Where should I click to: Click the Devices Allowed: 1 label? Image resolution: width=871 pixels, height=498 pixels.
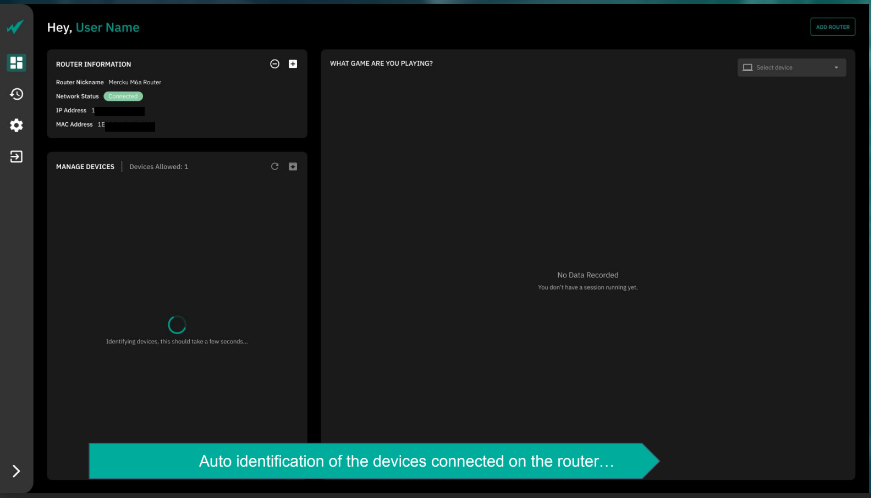pos(159,167)
